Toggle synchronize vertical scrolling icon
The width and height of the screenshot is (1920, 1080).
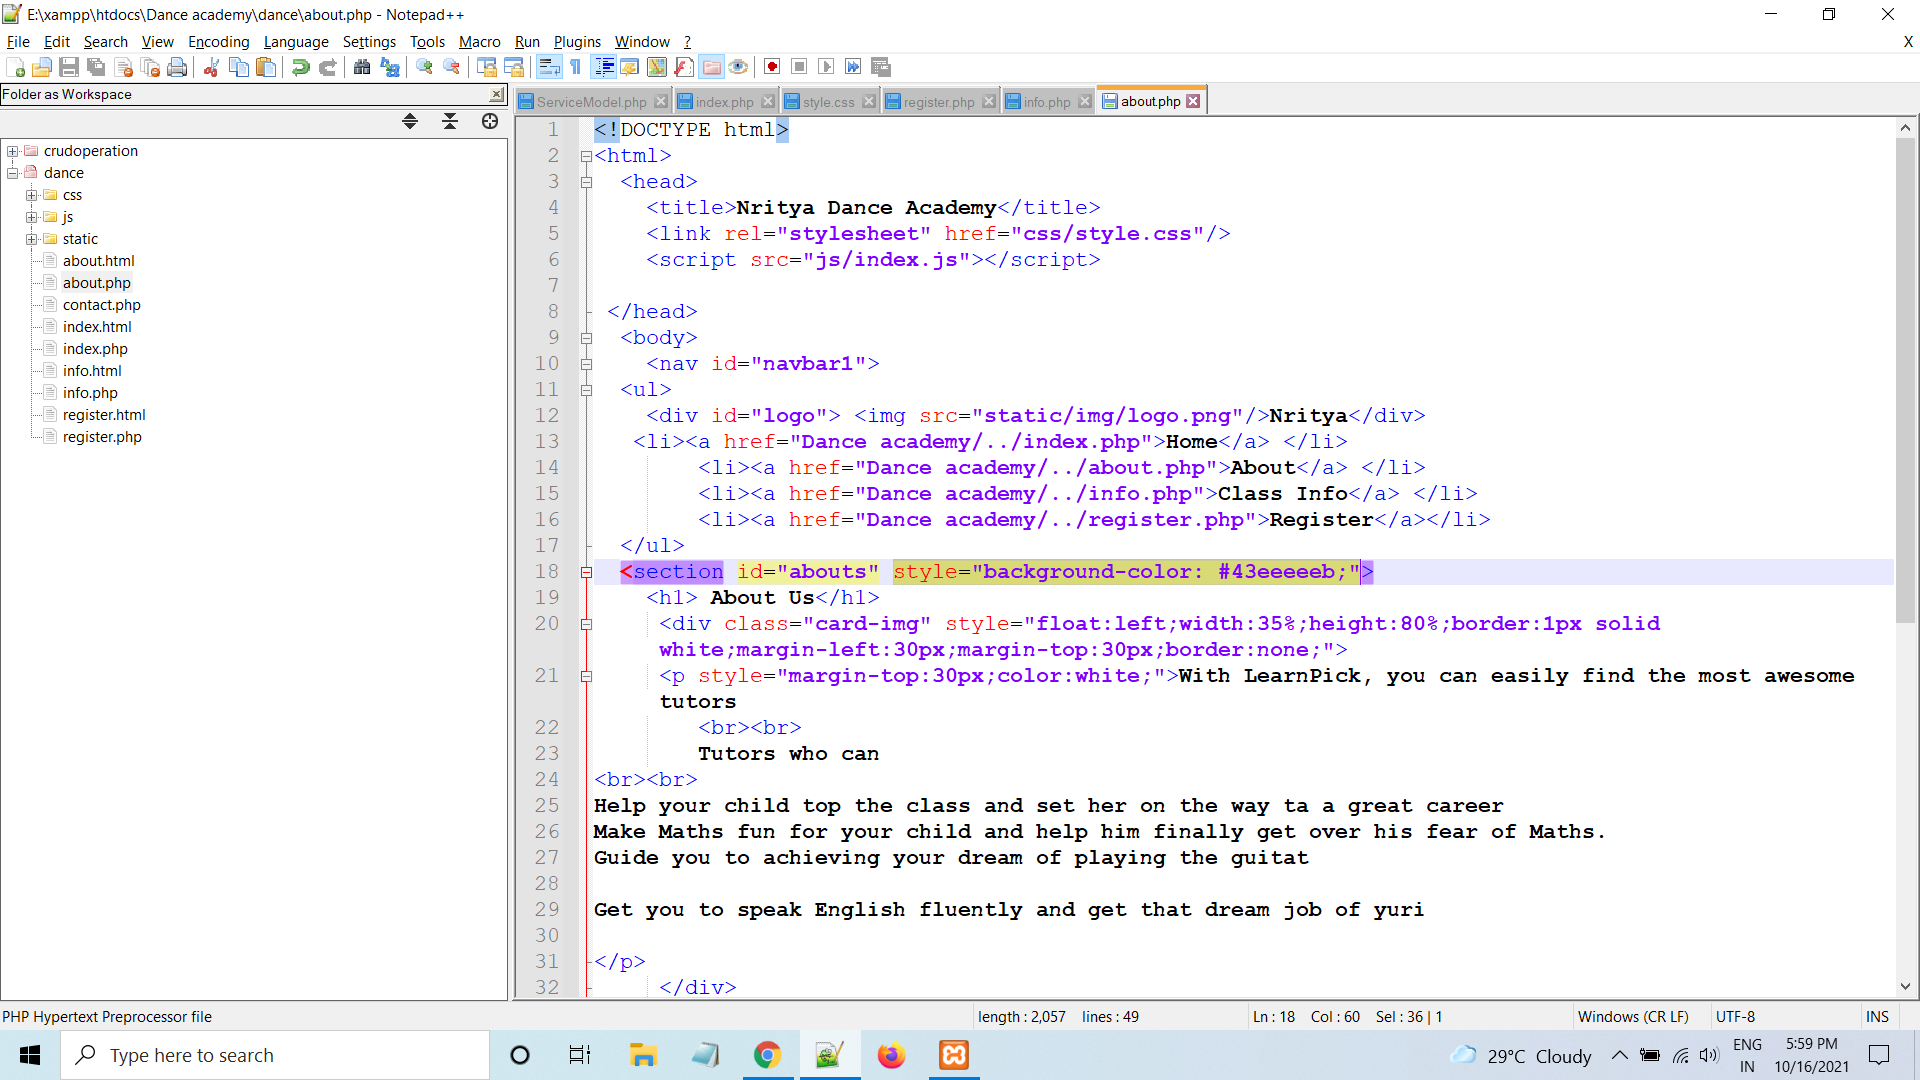(x=487, y=67)
